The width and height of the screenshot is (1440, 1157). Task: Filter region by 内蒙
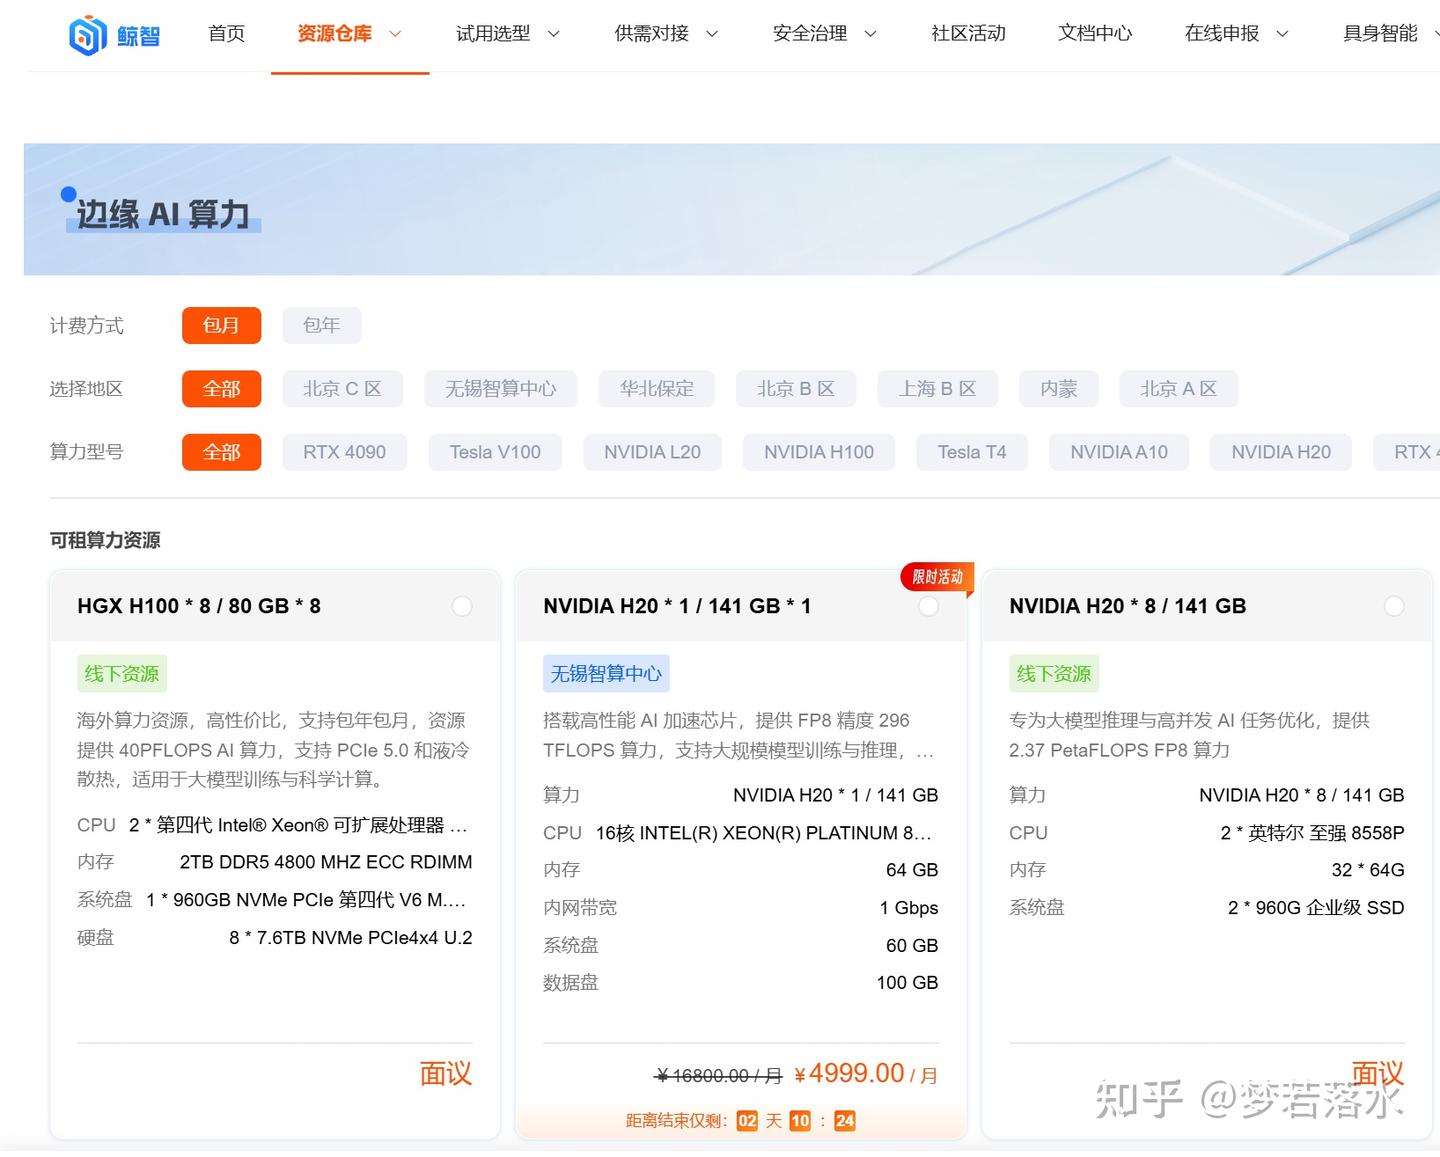coord(1058,389)
